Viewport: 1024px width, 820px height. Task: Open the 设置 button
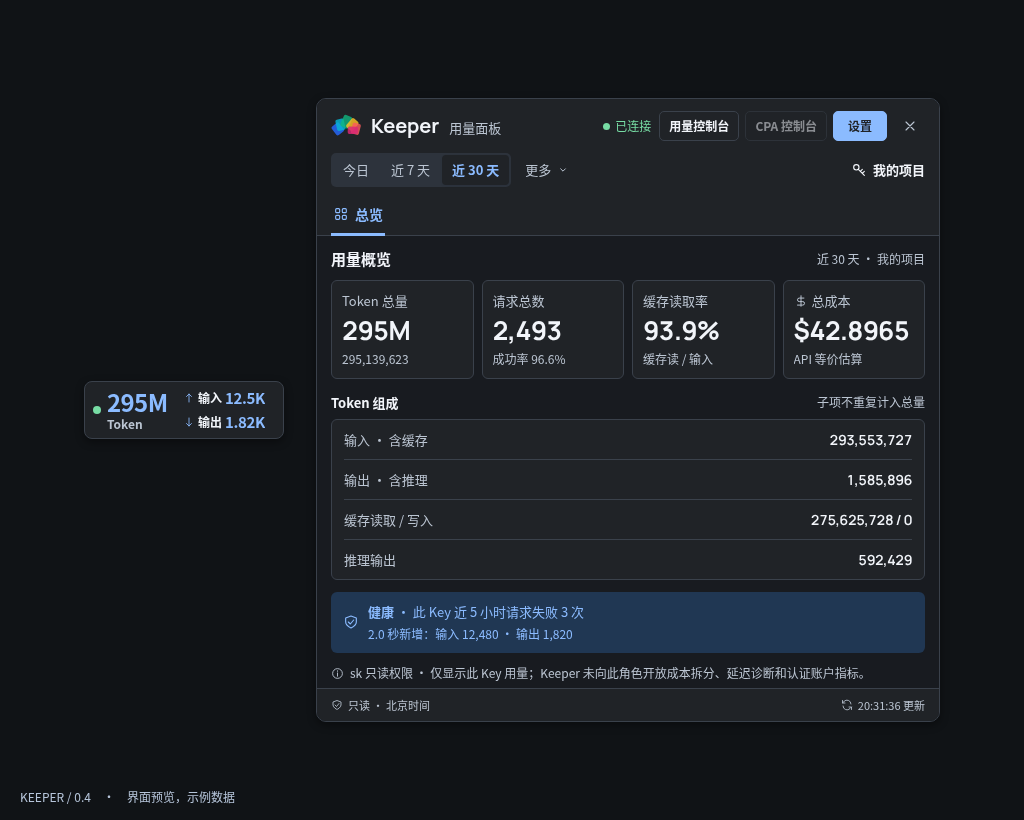(x=859, y=126)
